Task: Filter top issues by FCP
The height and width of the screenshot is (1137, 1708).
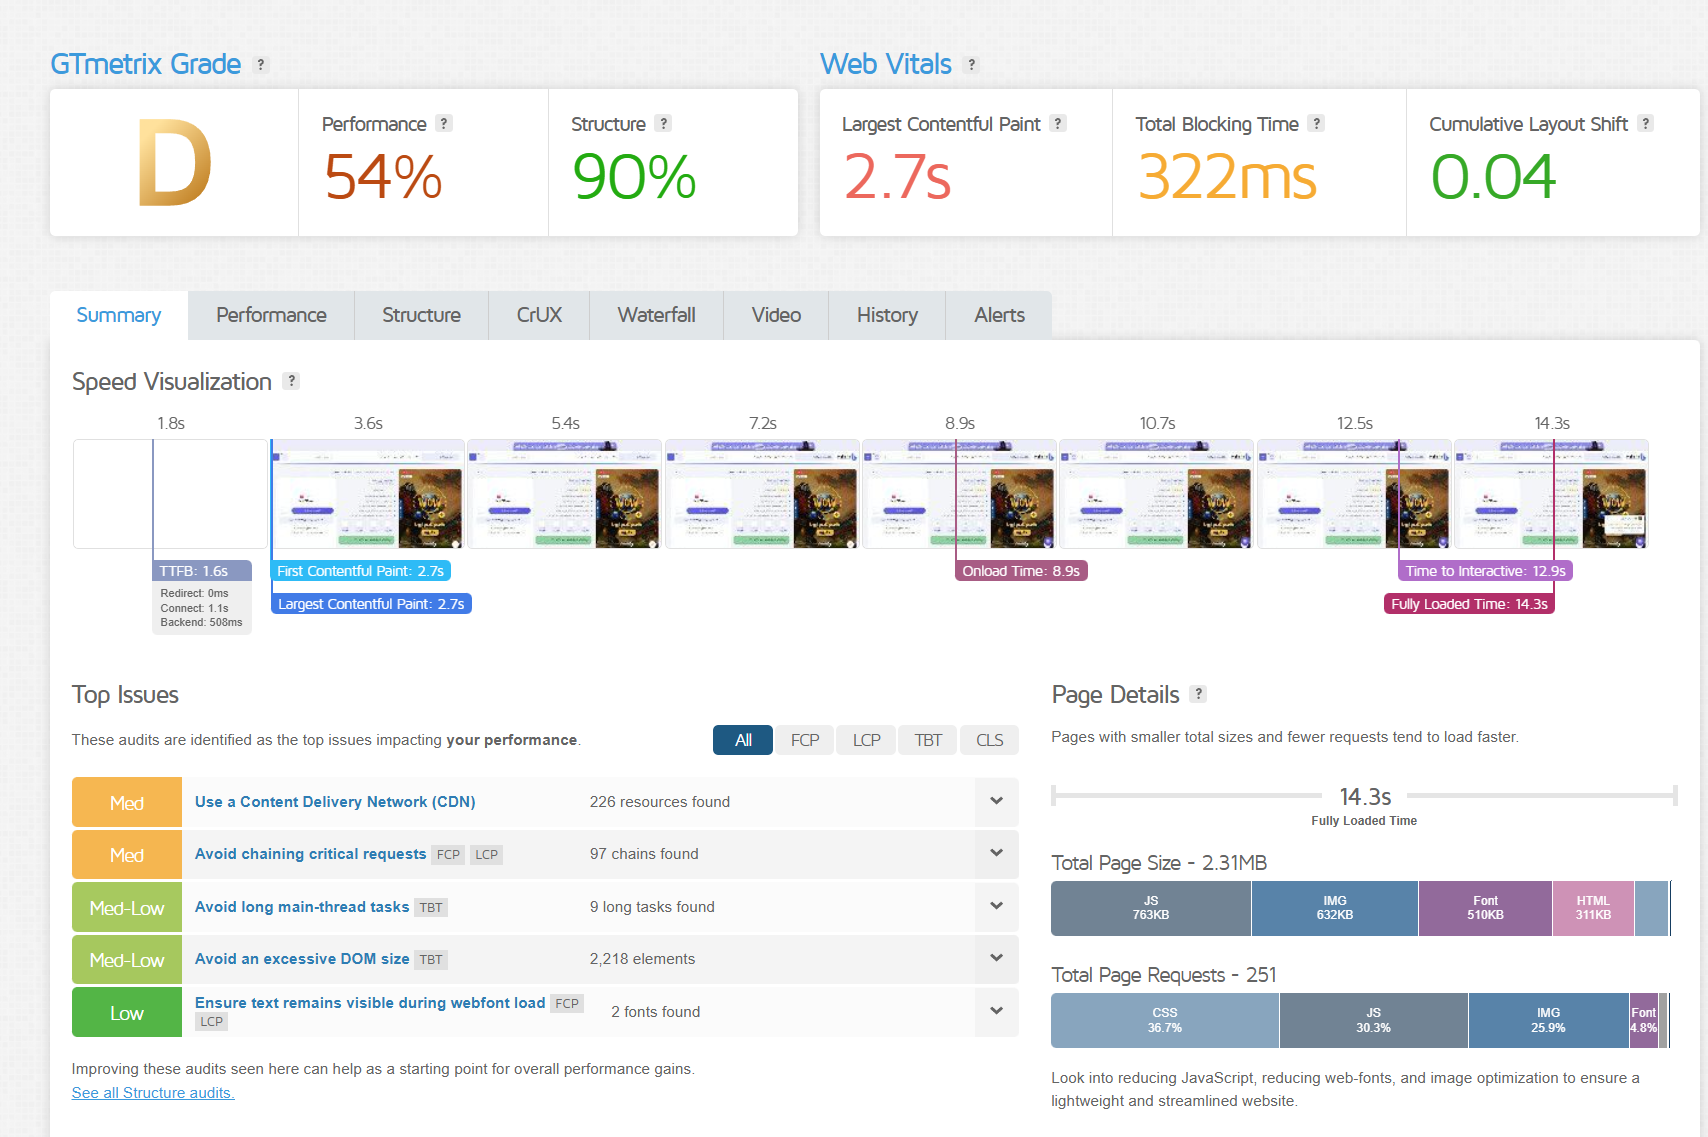Action: tap(805, 740)
